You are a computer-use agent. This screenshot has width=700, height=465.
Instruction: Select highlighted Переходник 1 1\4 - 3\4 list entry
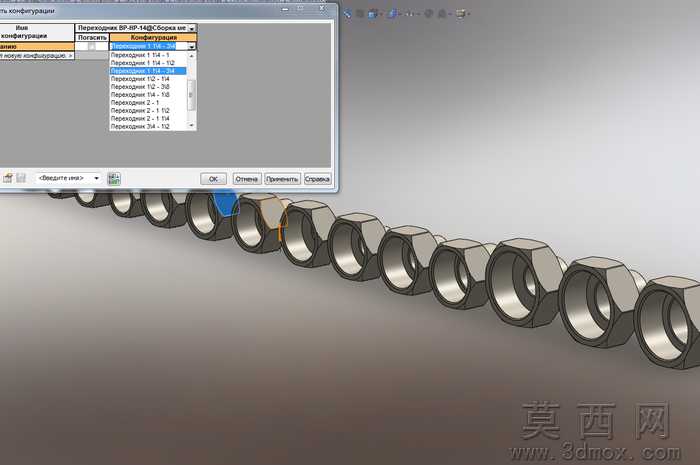coord(148,71)
